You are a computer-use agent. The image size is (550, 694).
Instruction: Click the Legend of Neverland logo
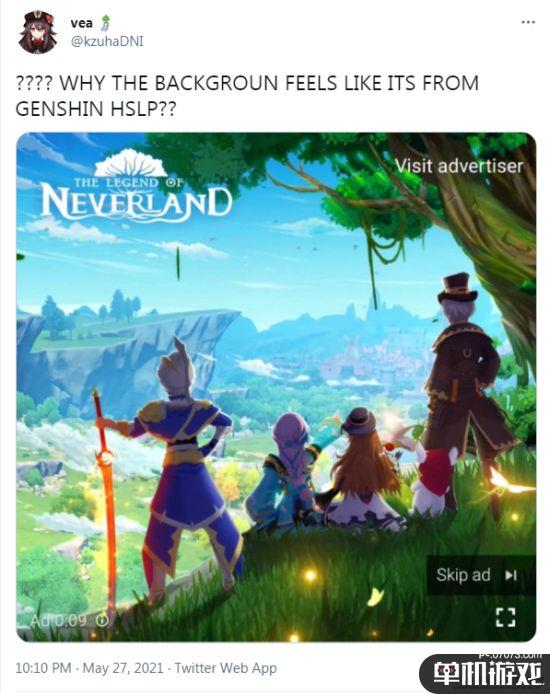[137, 186]
